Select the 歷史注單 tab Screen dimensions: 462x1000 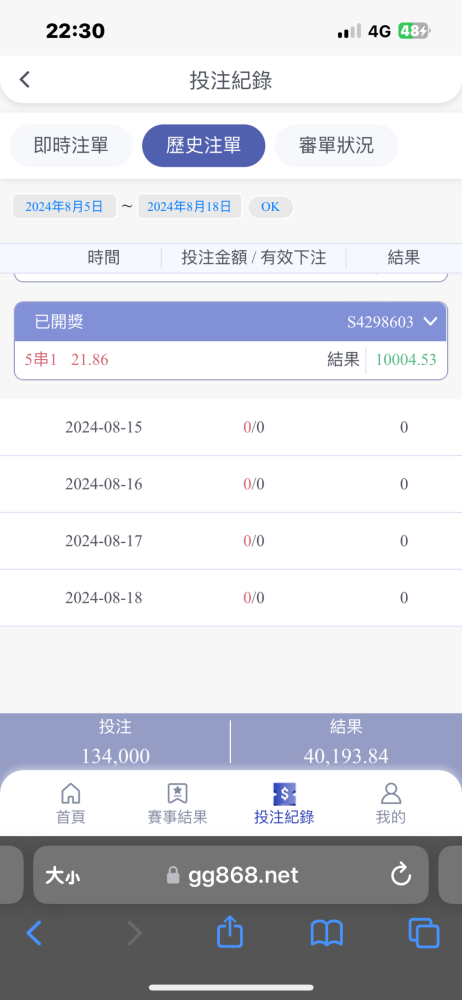click(x=204, y=145)
